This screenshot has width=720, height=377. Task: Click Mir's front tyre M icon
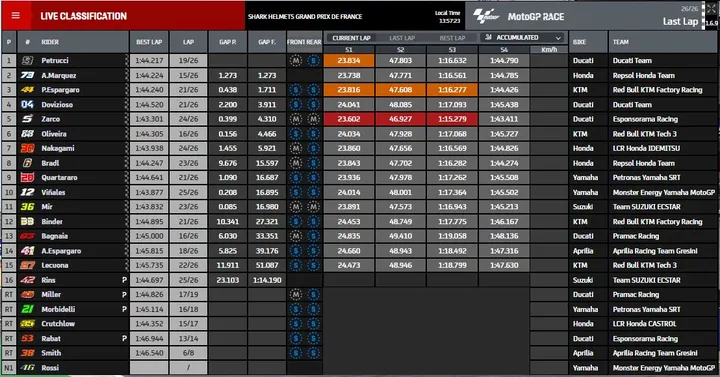point(296,207)
